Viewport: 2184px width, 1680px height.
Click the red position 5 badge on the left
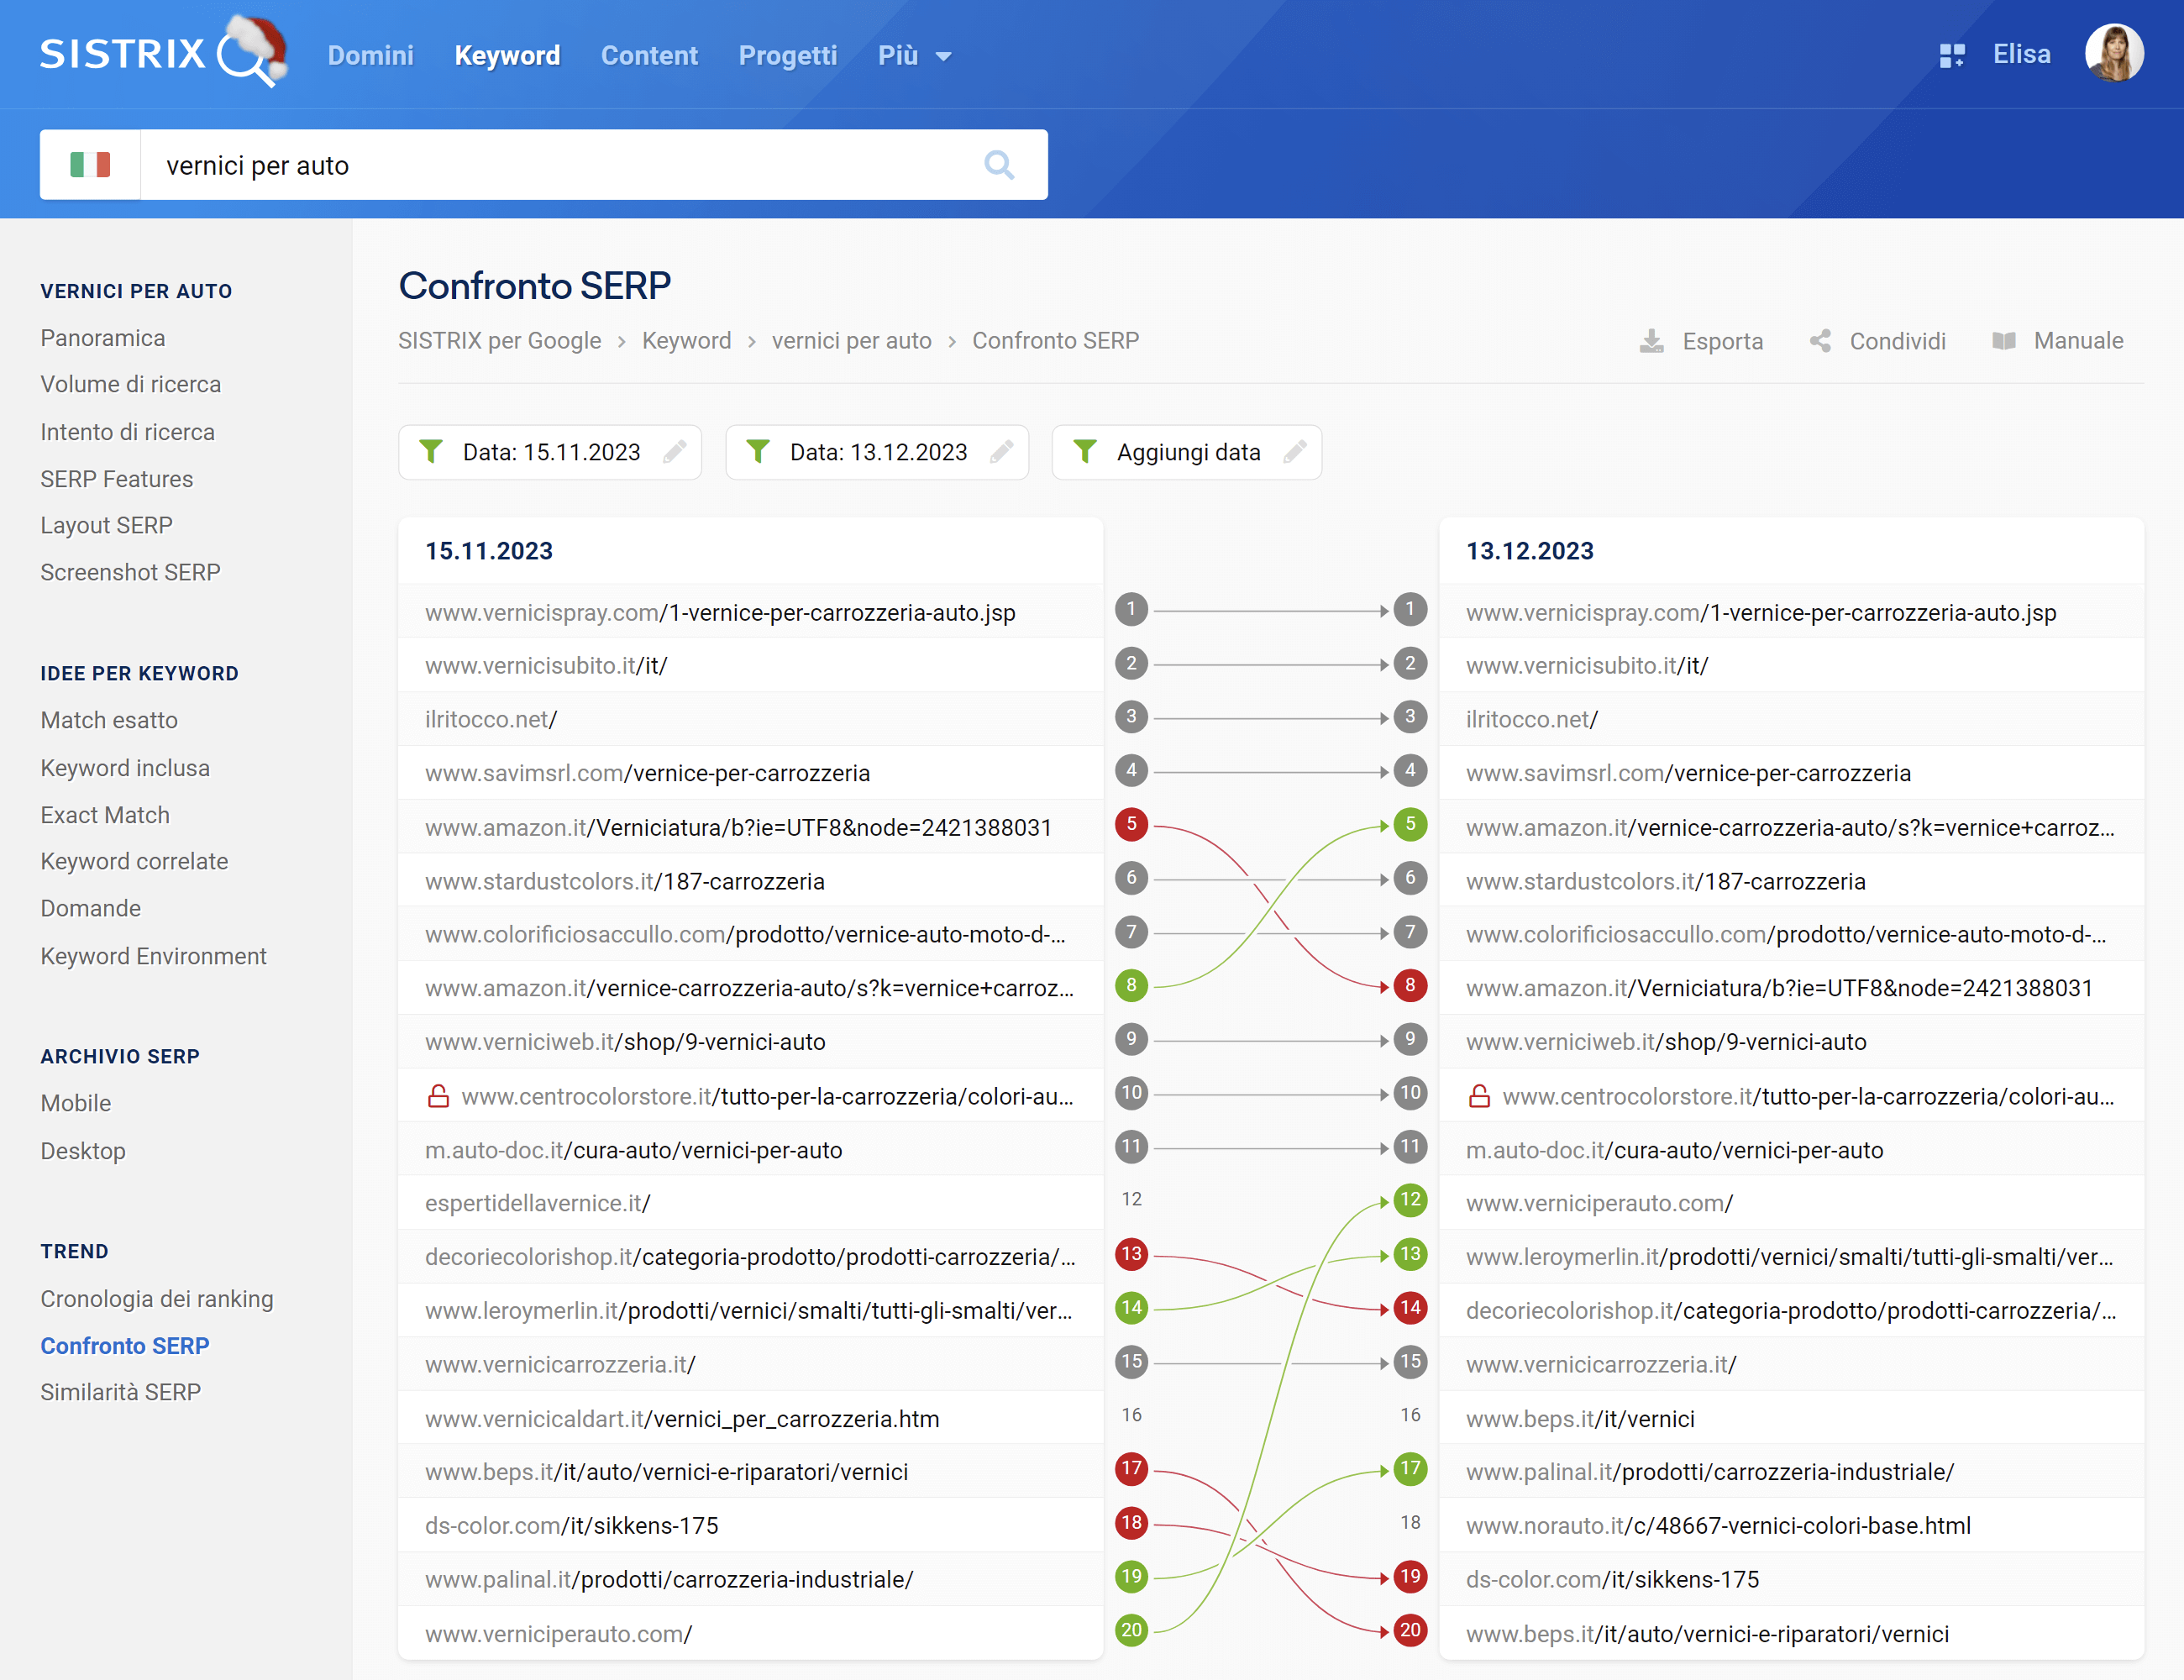pos(1131,824)
